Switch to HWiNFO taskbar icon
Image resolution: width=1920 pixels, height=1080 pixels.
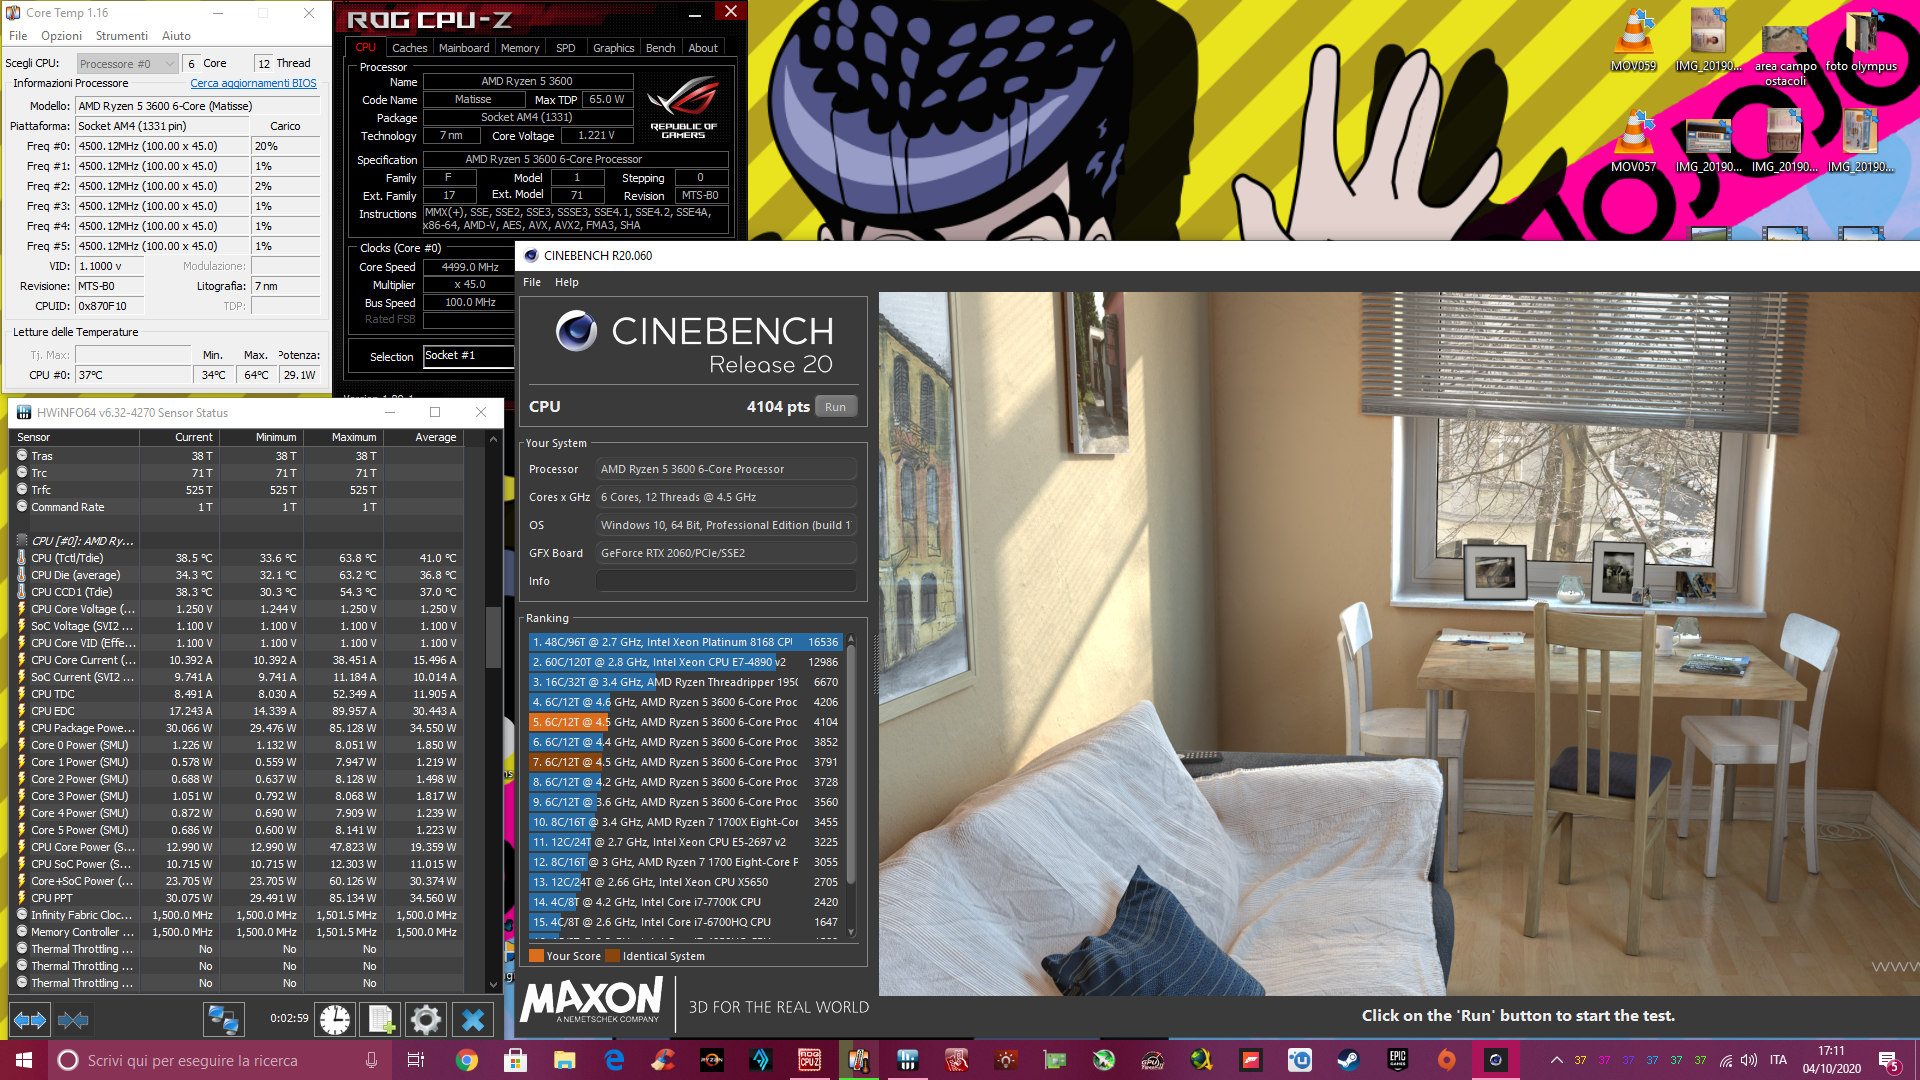click(x=908, y=1060)
